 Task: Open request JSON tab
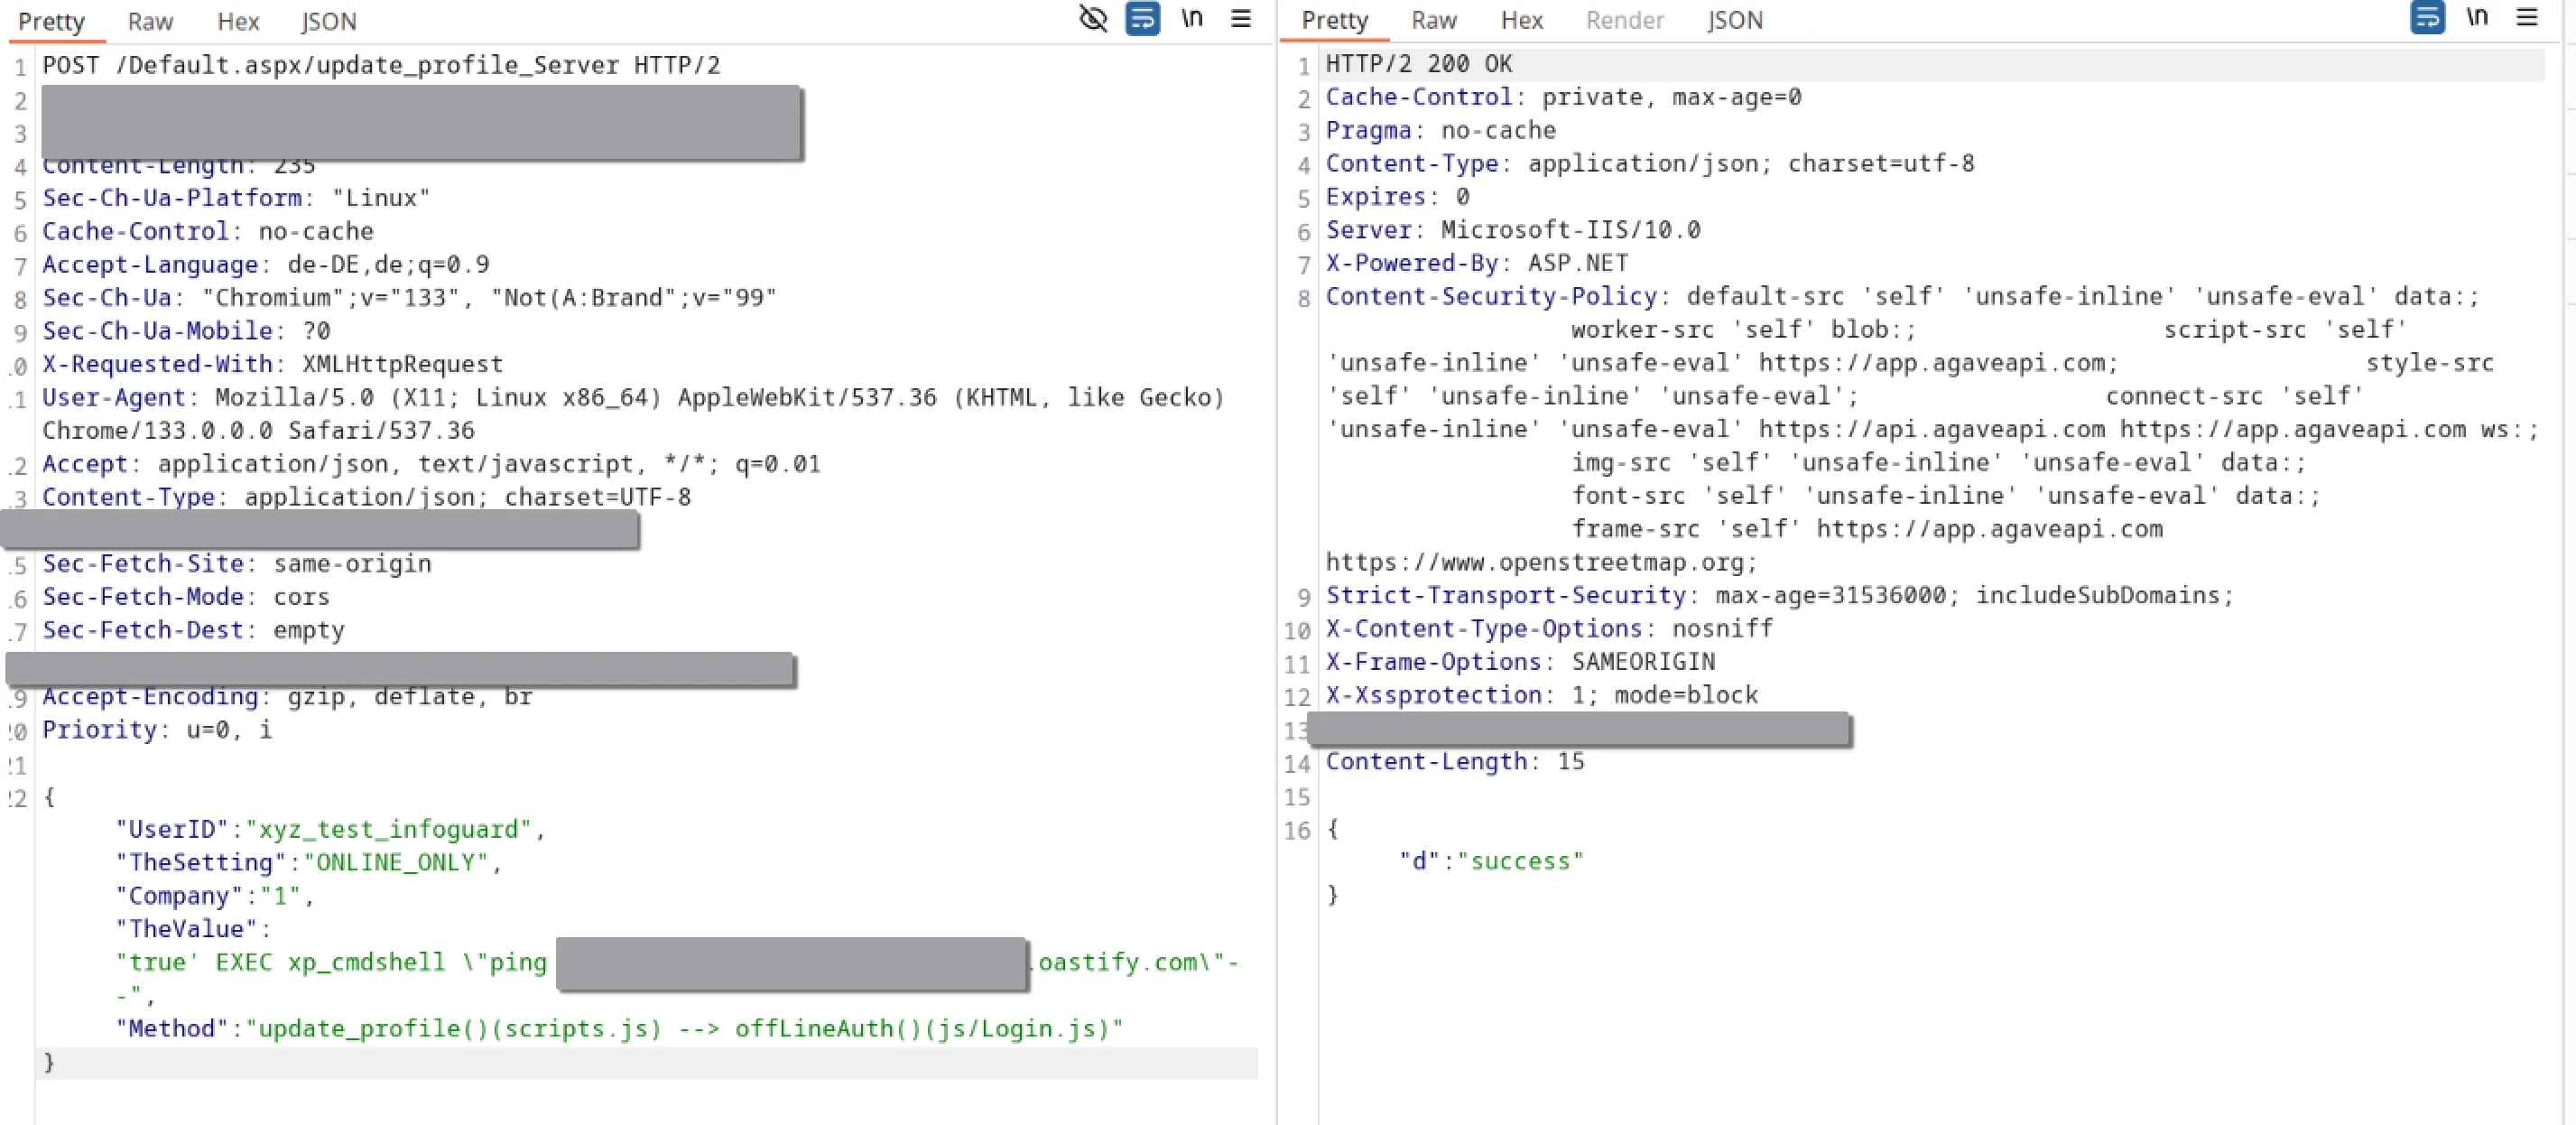pyautogui.click(x=328, y=22)
